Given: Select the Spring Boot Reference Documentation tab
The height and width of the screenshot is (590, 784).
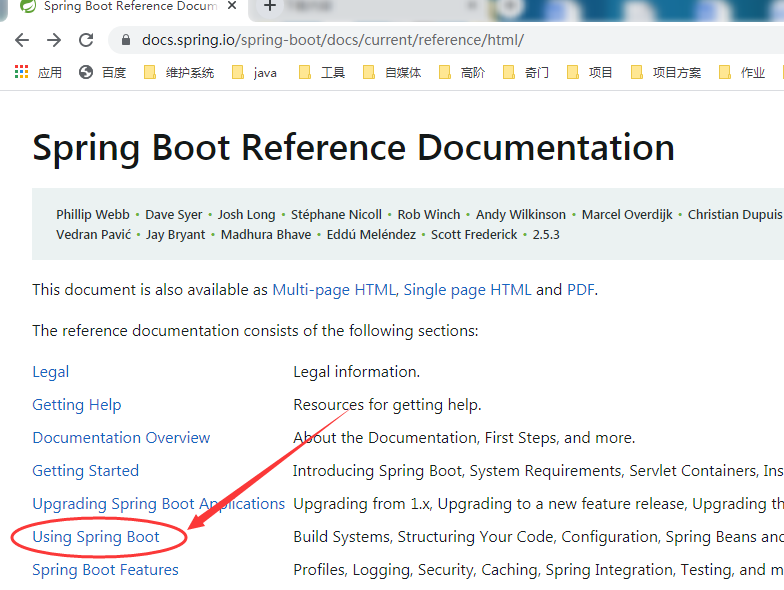Looking at the screenshot, I should pos(124,7).
